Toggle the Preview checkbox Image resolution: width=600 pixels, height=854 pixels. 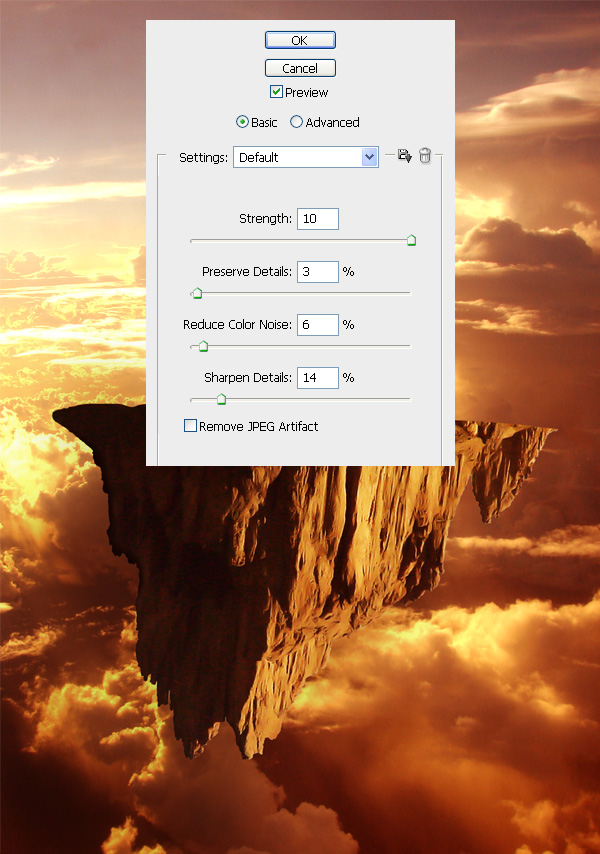(276, 92)
